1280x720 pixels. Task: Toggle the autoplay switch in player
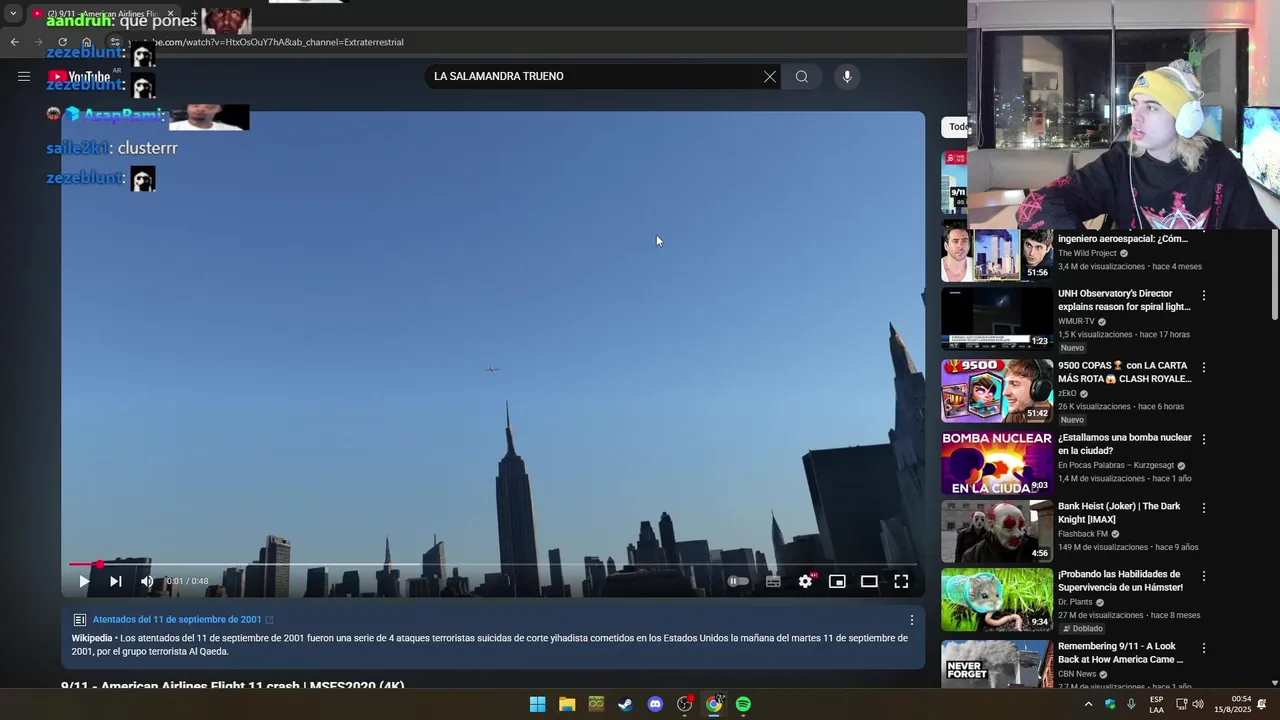point(737,581)
